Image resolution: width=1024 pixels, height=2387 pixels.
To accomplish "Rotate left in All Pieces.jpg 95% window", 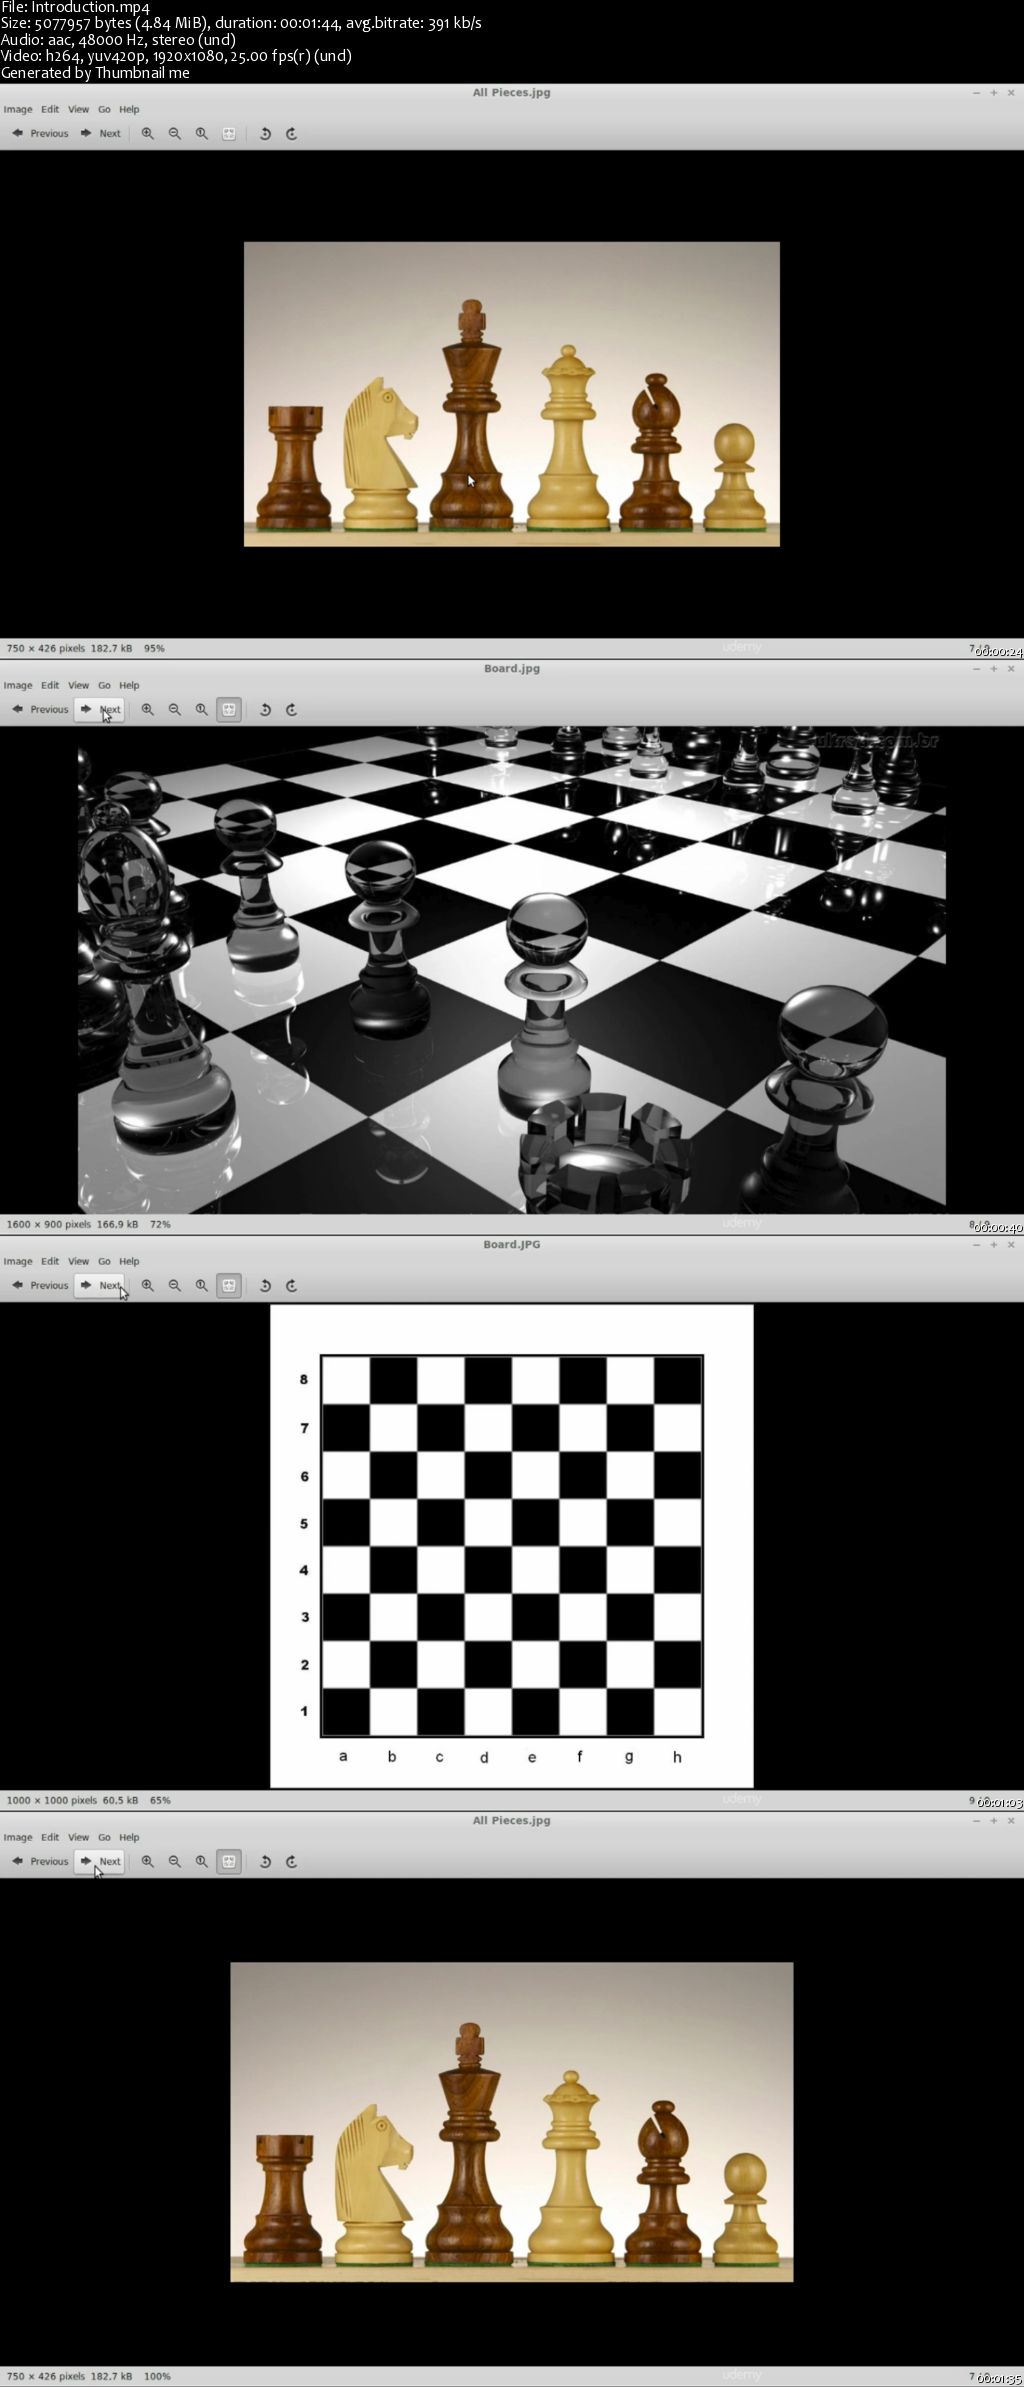I will (x=265, y=134).
